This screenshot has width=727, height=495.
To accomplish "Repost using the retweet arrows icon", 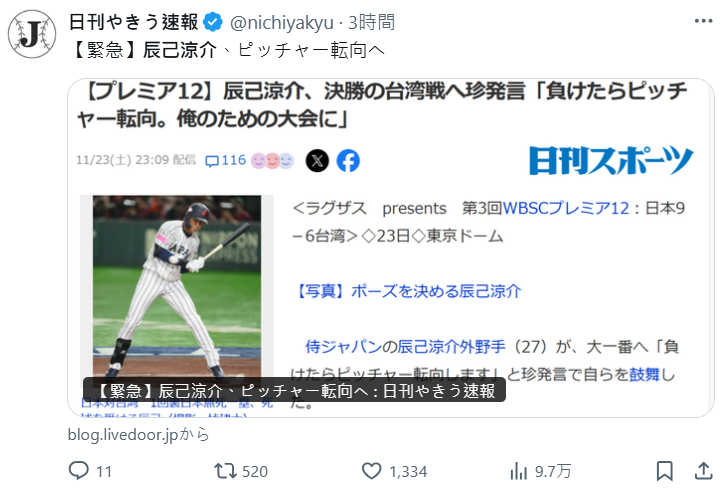I will (x=225, y=471).
